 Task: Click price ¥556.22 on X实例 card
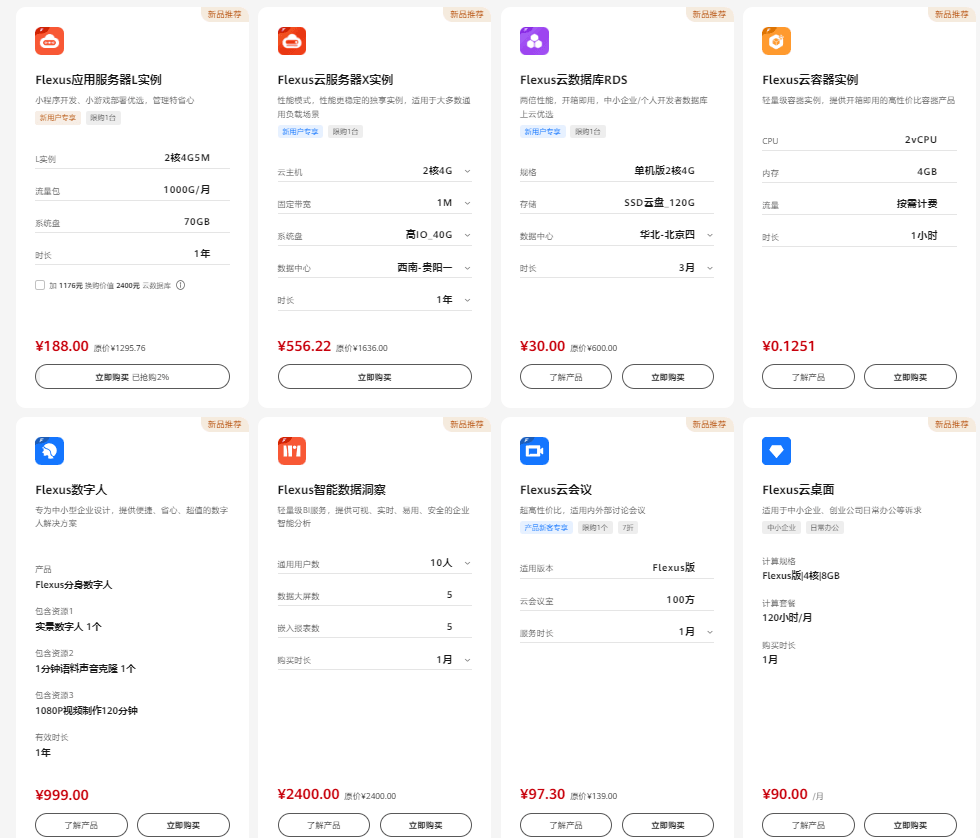click(x=304, y=346)
